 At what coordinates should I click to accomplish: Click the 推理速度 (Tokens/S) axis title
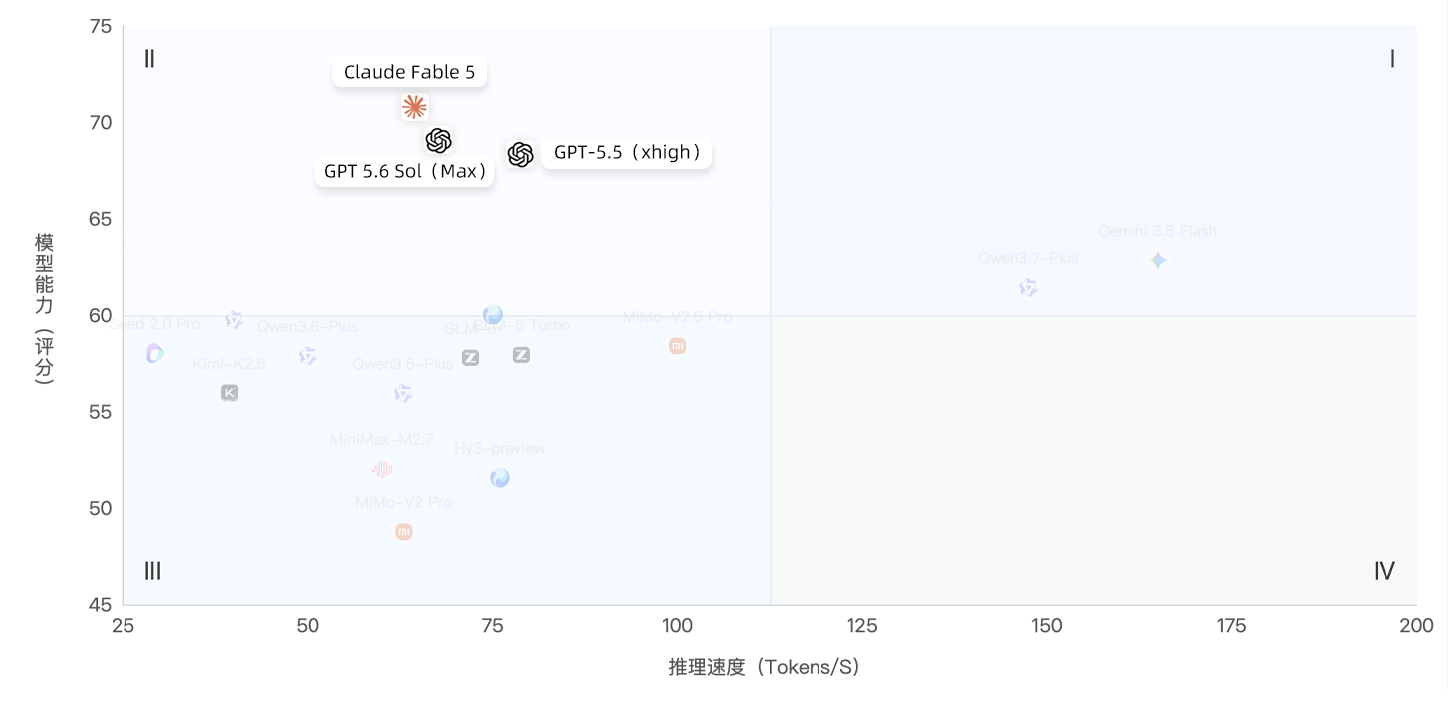[764, 667]
